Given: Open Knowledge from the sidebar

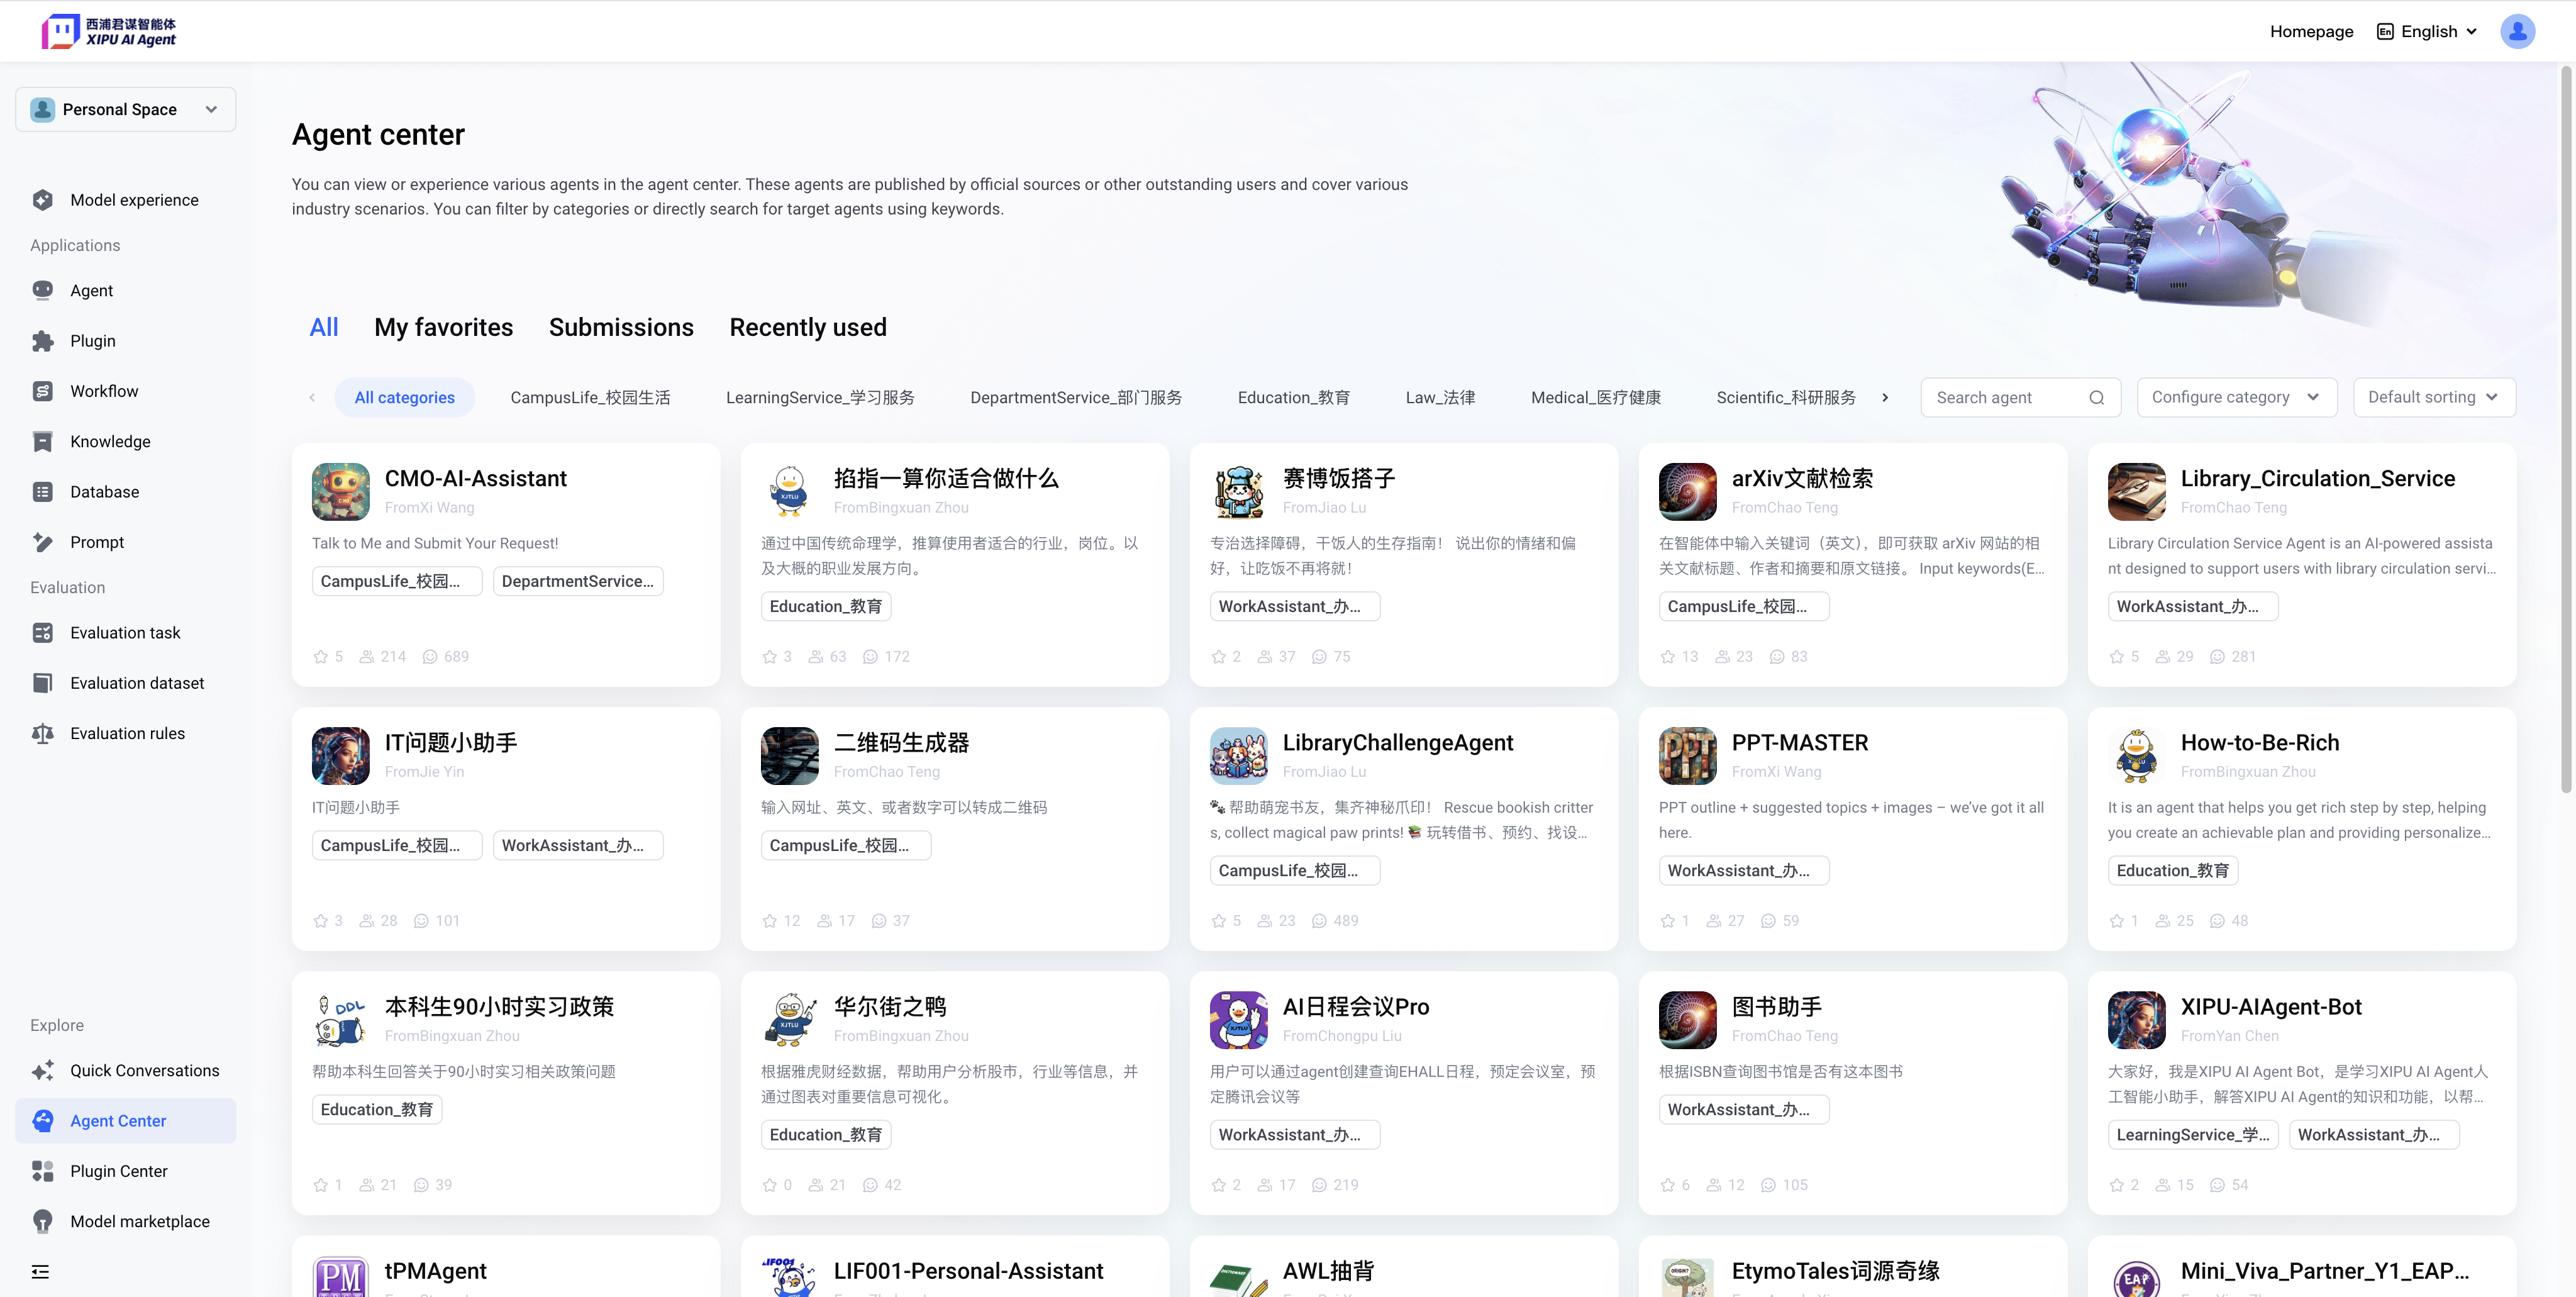Looking at the screenshot, I should pyautogui.click(x=110, y=441).
